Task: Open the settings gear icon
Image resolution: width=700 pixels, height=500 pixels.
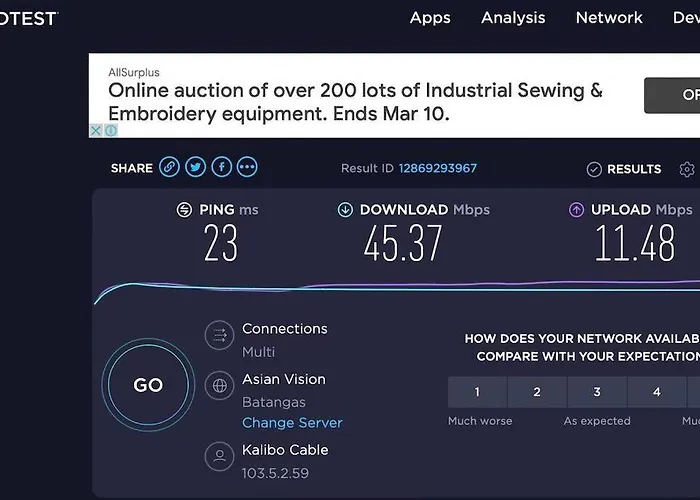Action: [687, 169]
